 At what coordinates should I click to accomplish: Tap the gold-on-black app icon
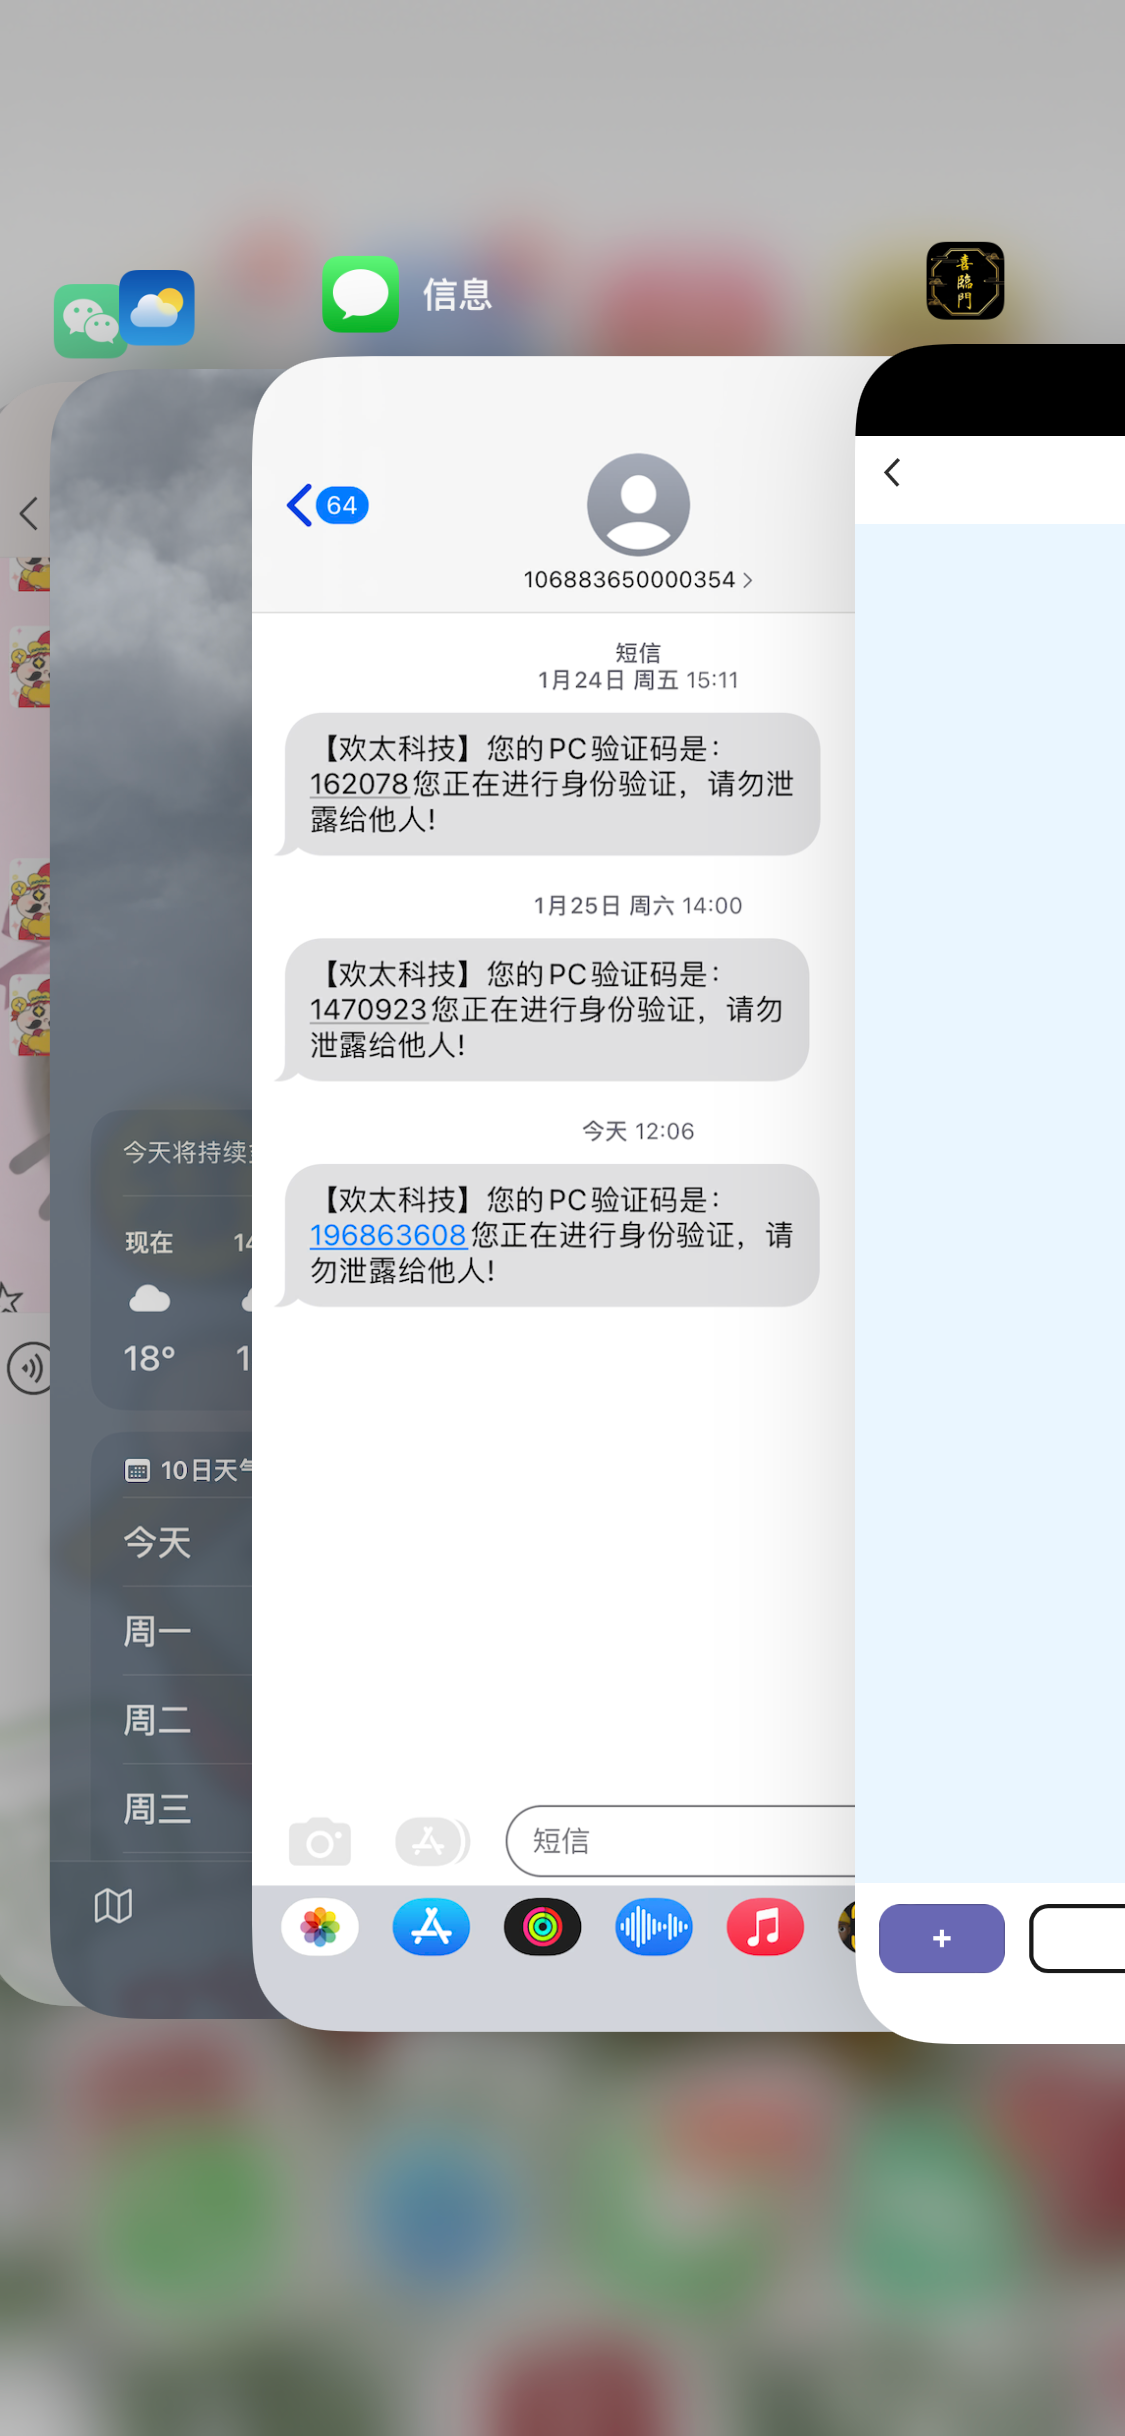[965, 281]
